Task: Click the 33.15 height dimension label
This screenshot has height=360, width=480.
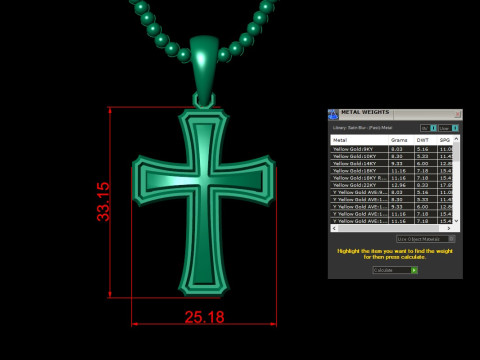Action: [103, 202]
